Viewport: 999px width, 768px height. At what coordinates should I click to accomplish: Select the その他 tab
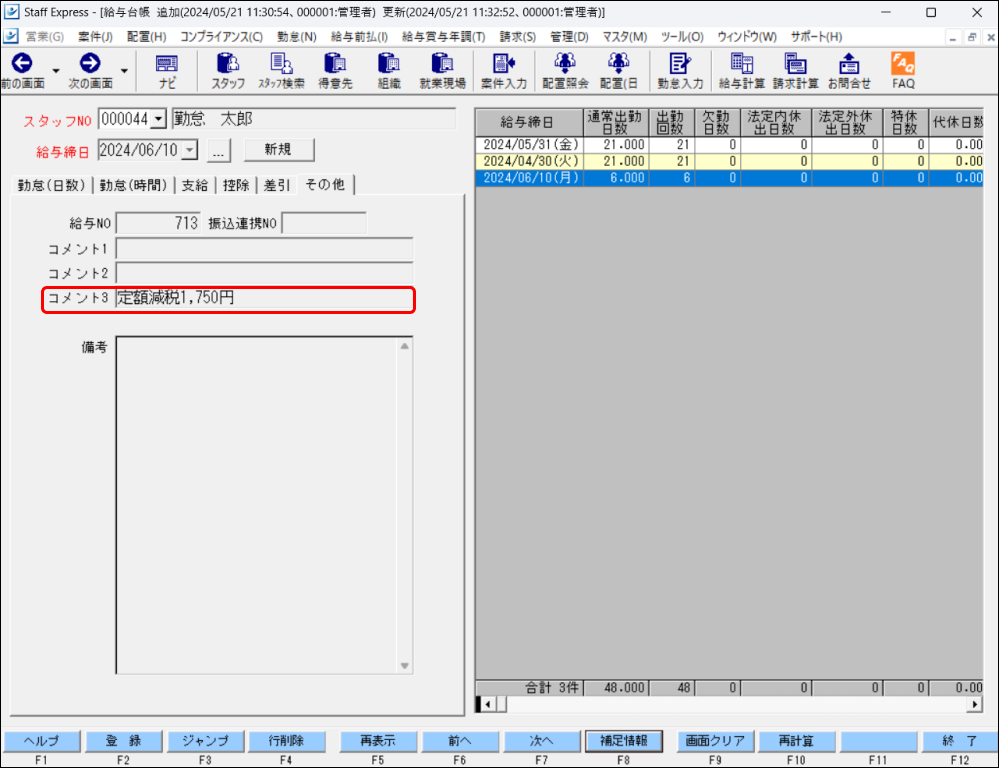(x=325, y=184)
